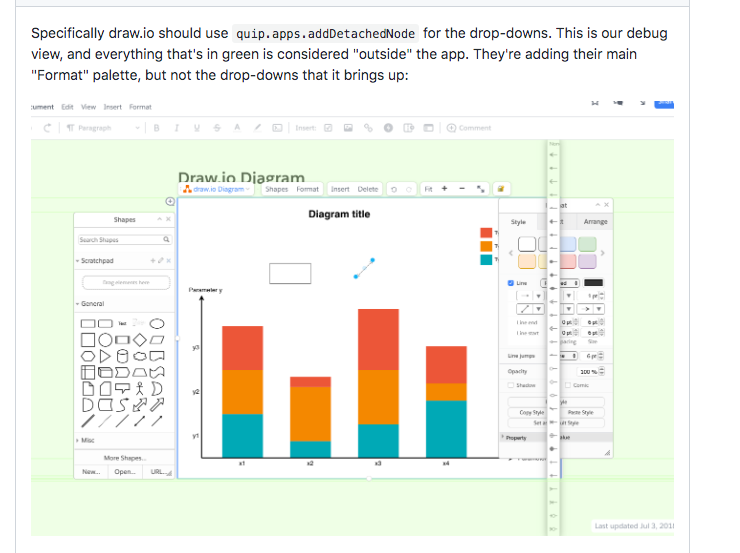Viewport: 740px width, 553px height.
Task: Click the Search Shapes input field
Action: tap(125, 240)
